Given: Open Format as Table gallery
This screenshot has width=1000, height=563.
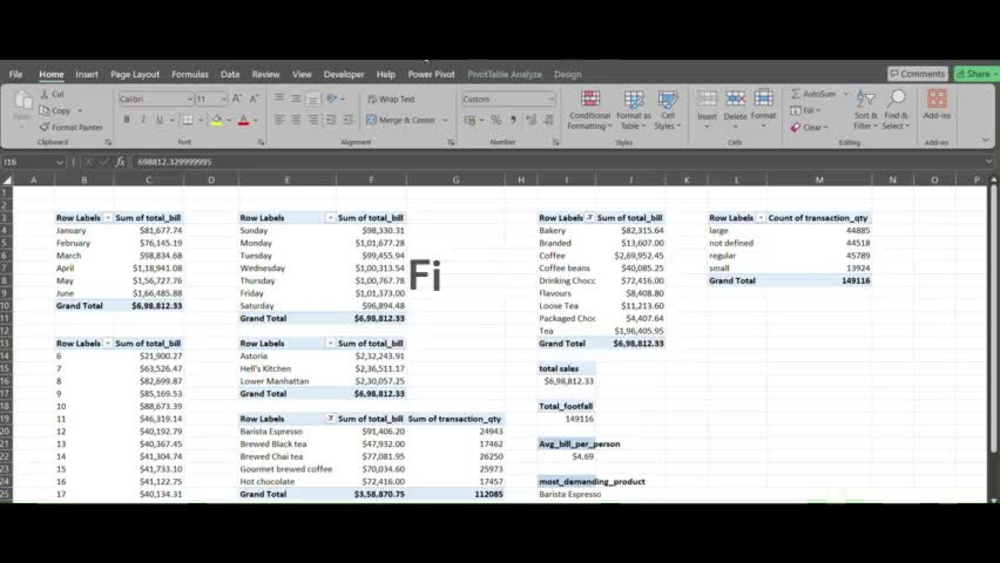Looking at the screenshot, I should (633, 110).
